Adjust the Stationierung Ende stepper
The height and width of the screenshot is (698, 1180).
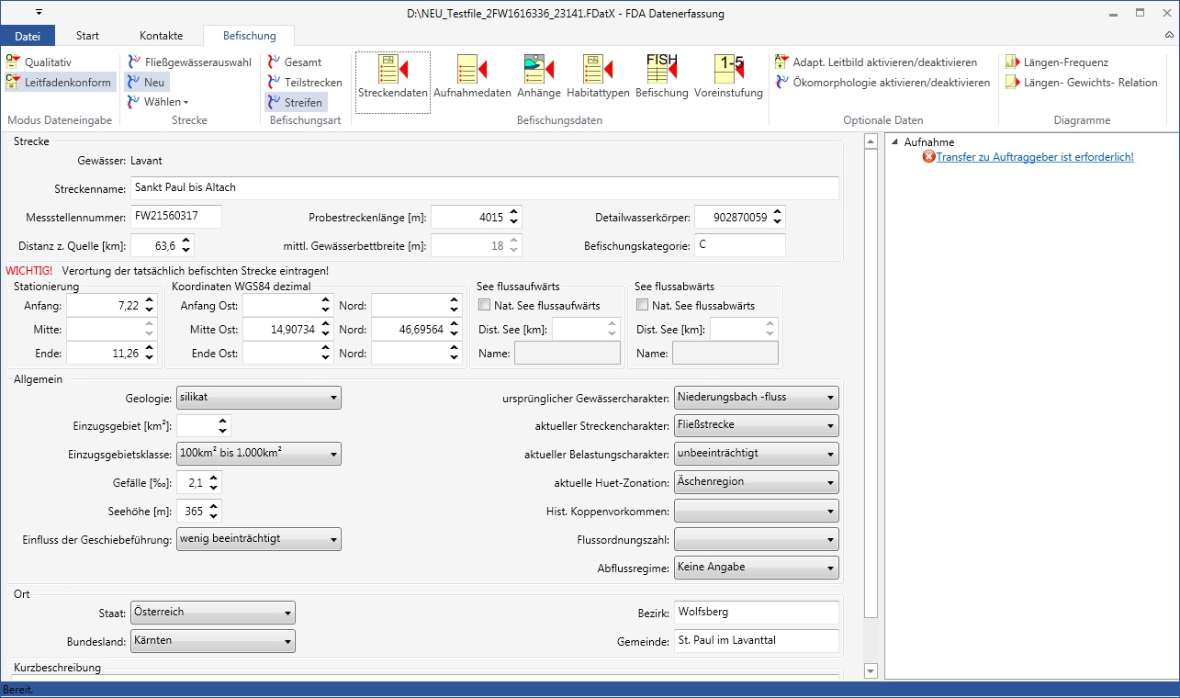[x=149, y=353]
